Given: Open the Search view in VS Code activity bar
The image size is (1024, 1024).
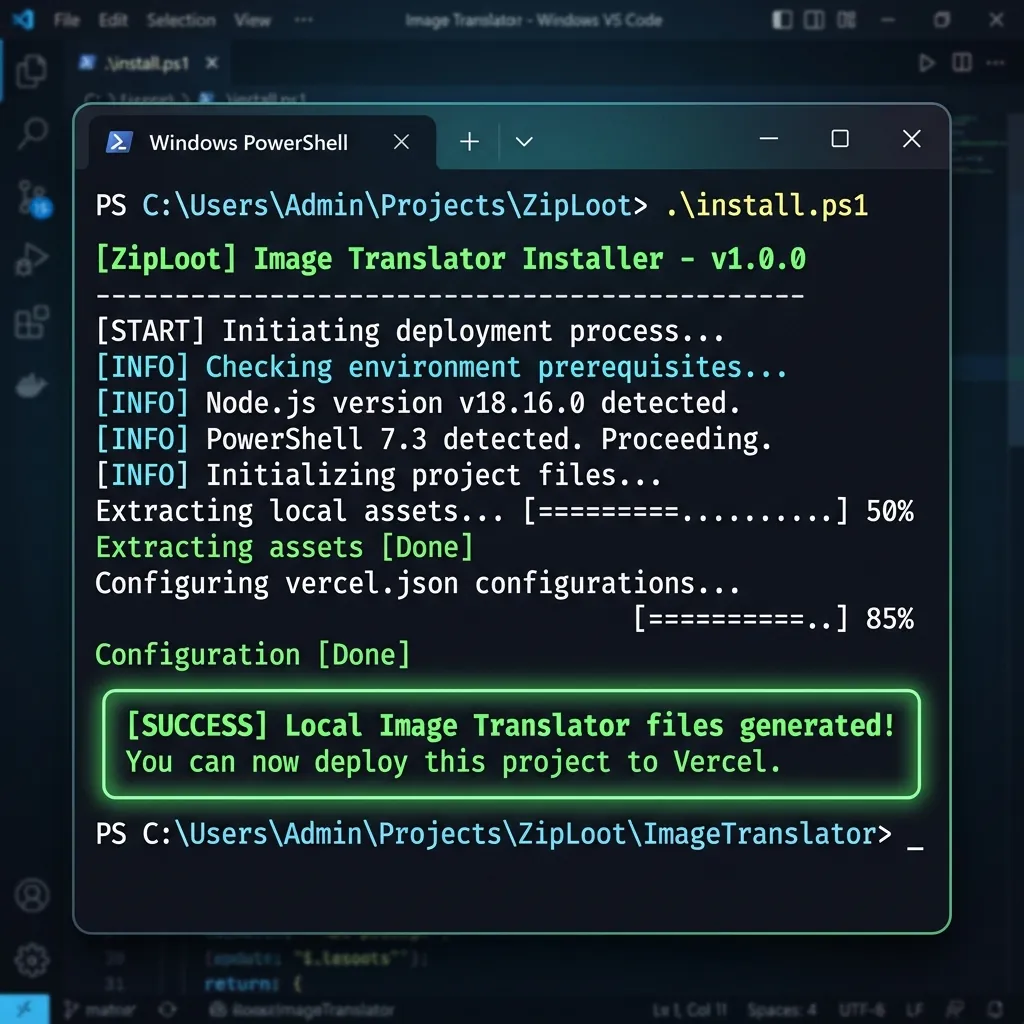Looking at the screenshot, I should click(x=31, y=133).
